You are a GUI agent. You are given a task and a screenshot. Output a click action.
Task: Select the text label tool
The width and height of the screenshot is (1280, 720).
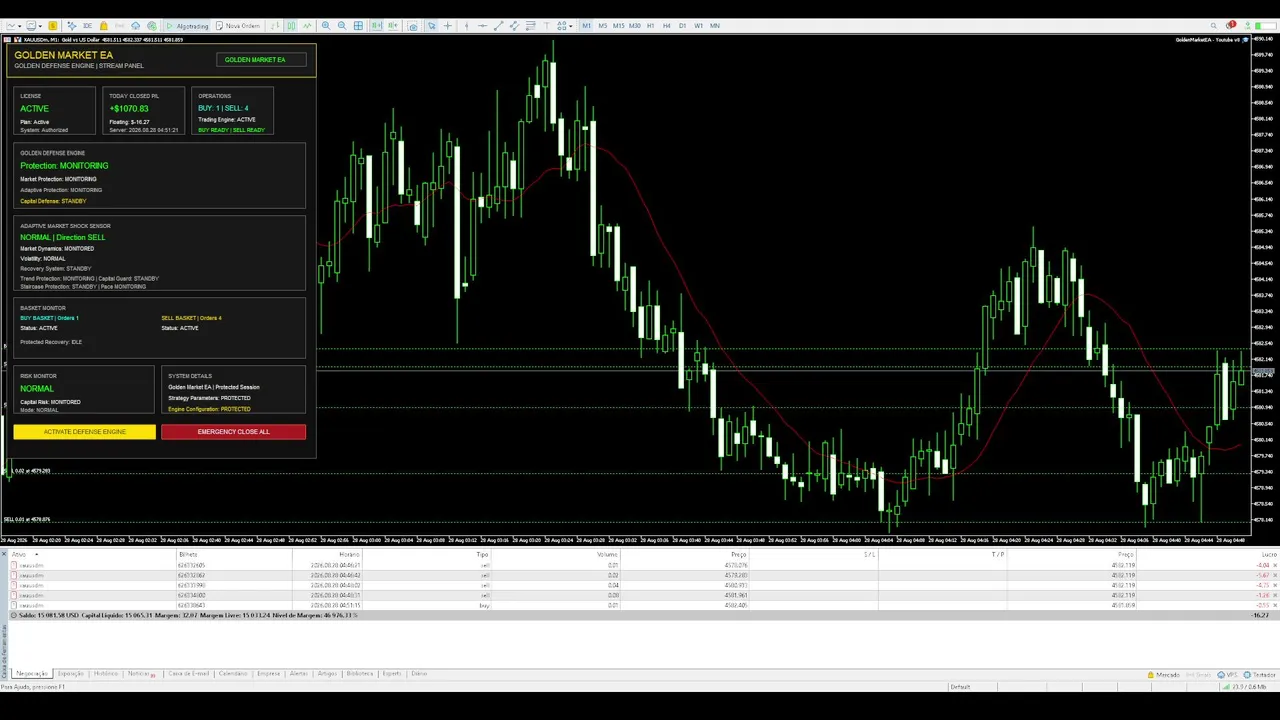[x=546, y=26]
